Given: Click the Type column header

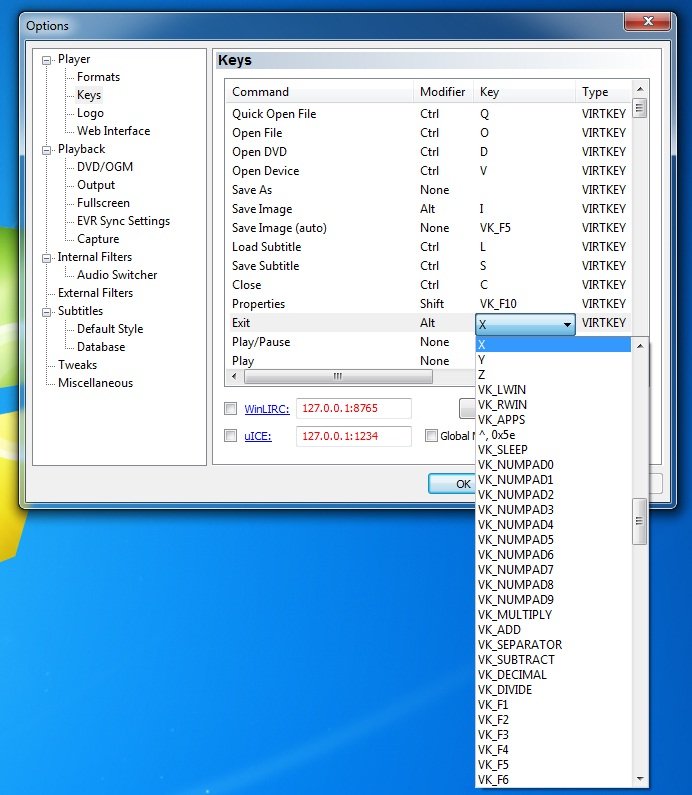Looking at the screenshot, I should point(604,92).
